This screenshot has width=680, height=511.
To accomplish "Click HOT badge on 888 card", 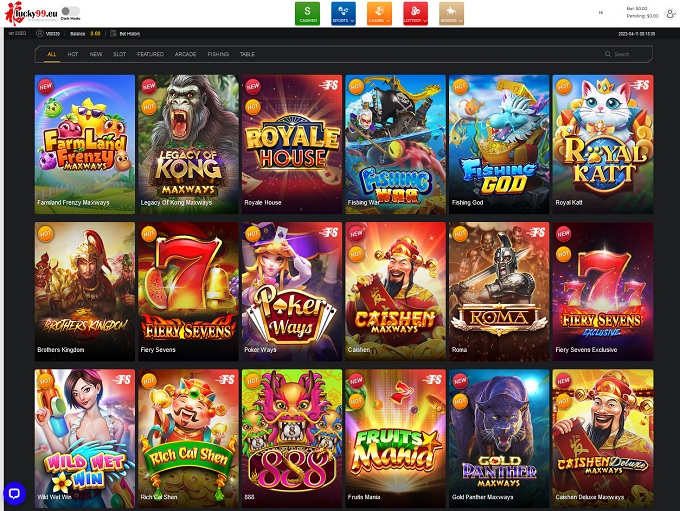I will point(252,381).
